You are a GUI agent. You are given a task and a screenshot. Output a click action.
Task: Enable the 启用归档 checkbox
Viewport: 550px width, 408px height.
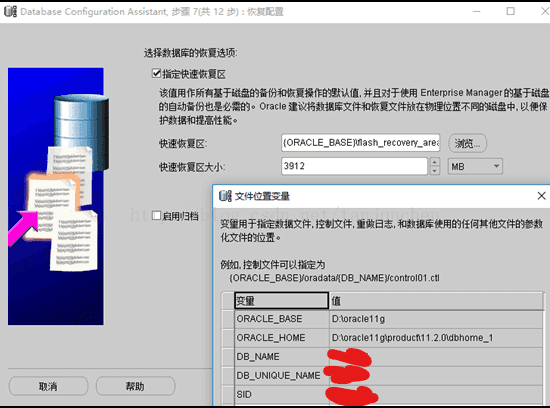pos(156,215)
